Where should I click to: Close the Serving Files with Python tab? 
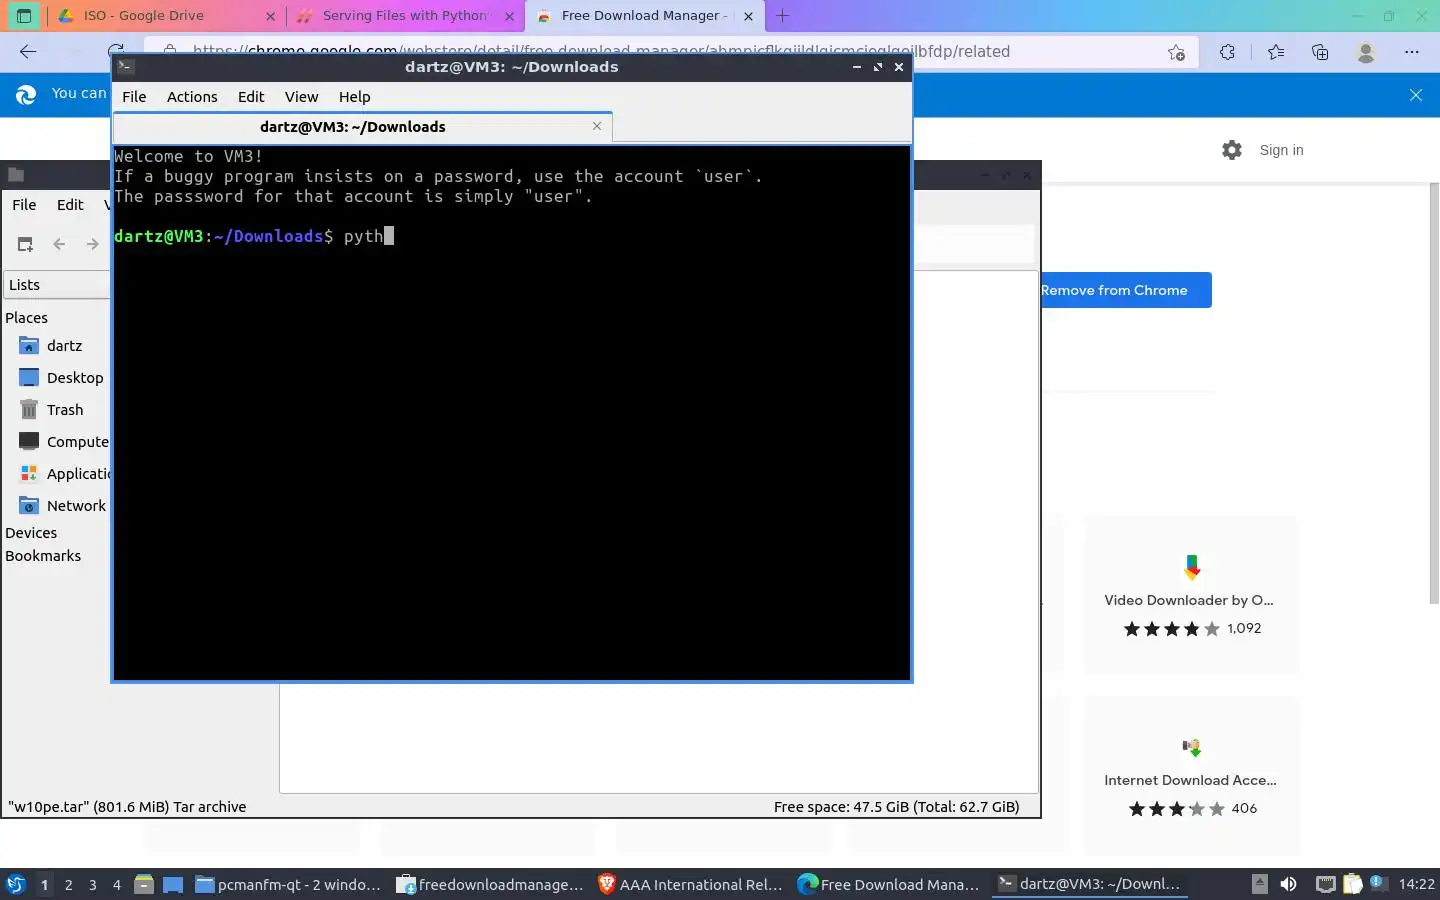(509, 16)
